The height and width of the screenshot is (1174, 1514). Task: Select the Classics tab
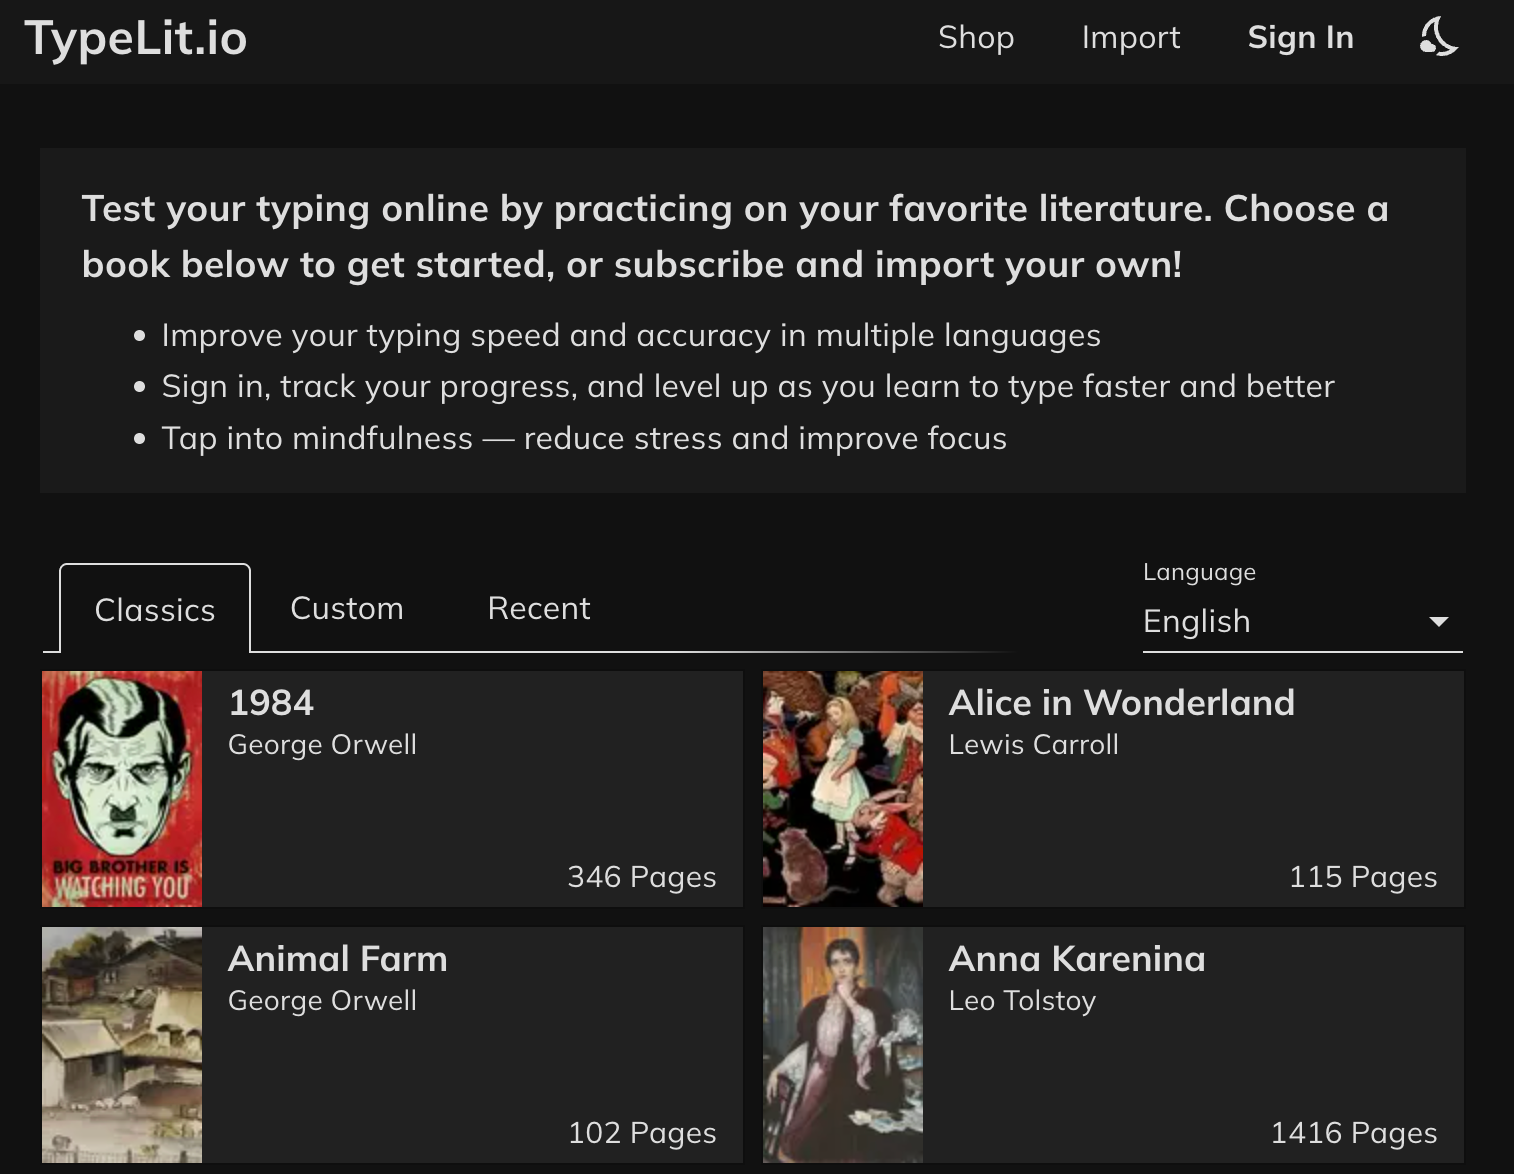tap(155, 609)
